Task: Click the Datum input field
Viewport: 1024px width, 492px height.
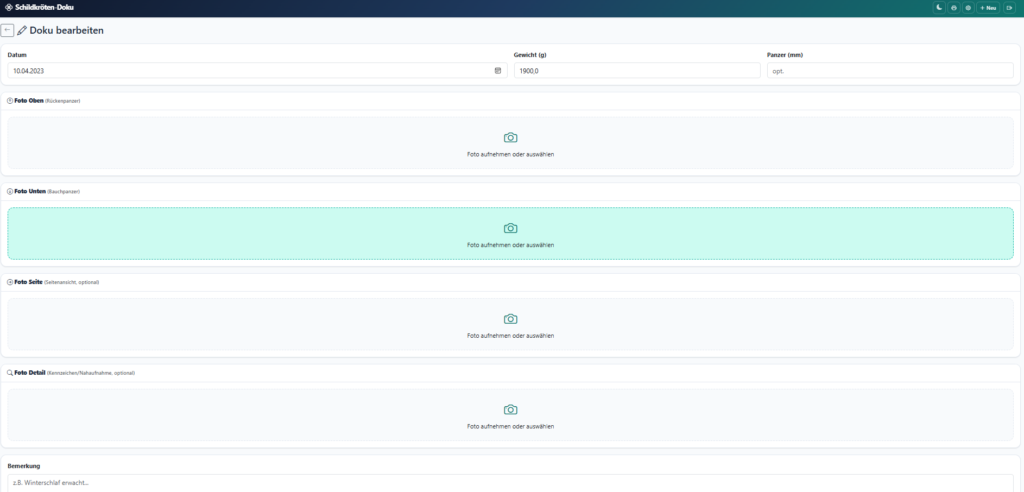Action: pos(250,71)
